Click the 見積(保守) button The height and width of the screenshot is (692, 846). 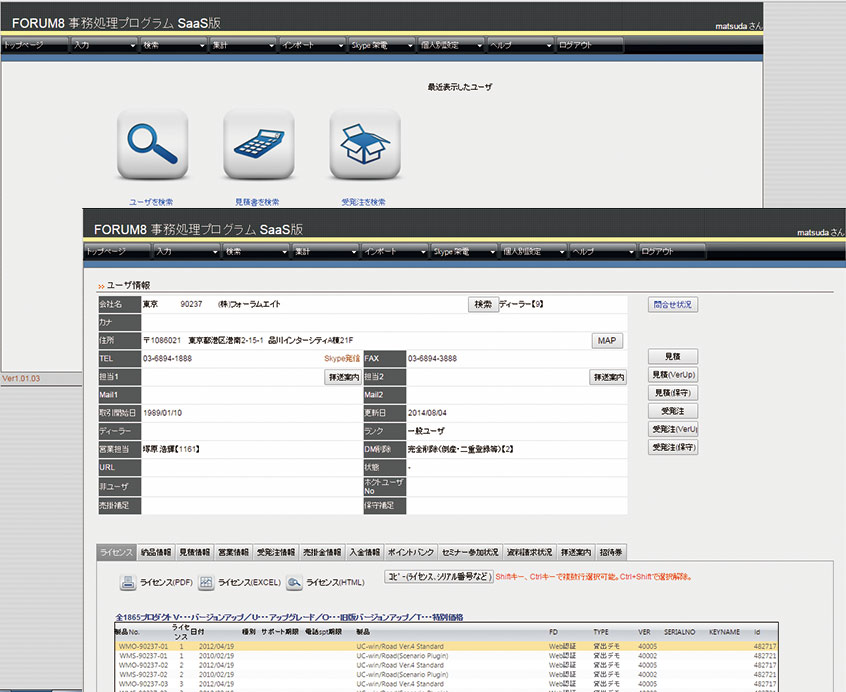673,393
